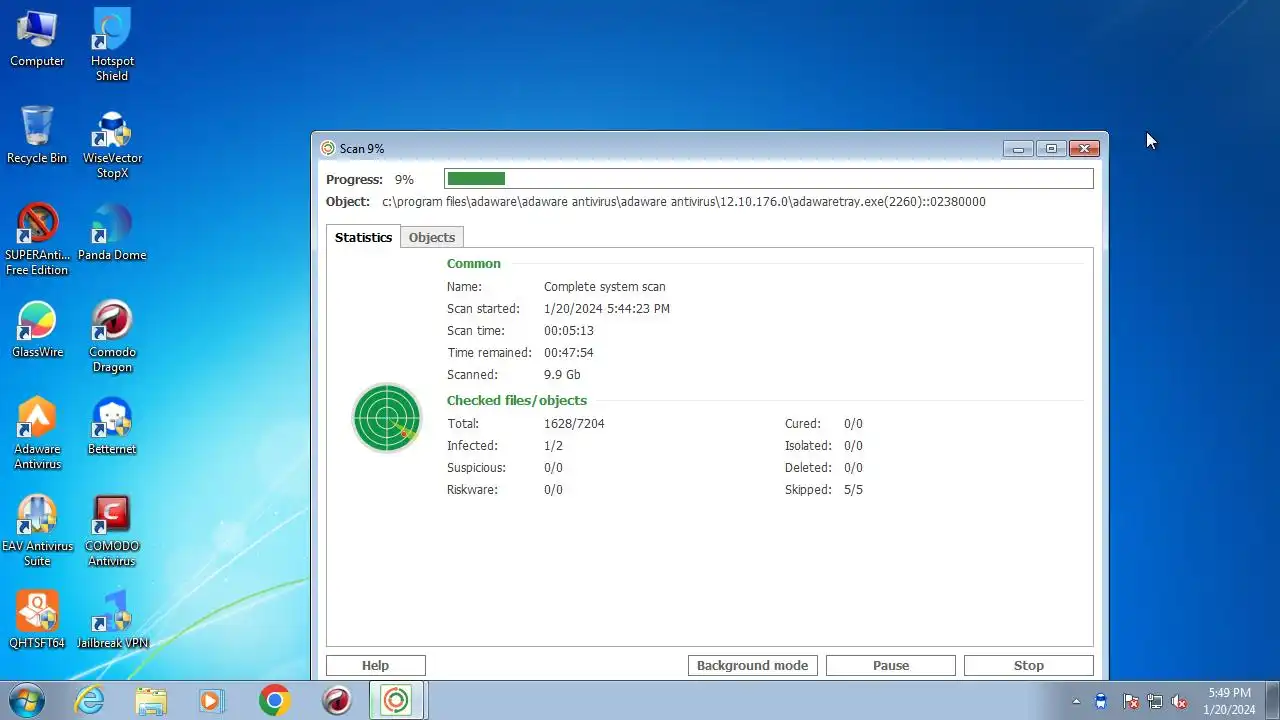The width and height of the screenshot is (1280, 720).
Task: Click the scanned object file path
Action: coord(684,202)
